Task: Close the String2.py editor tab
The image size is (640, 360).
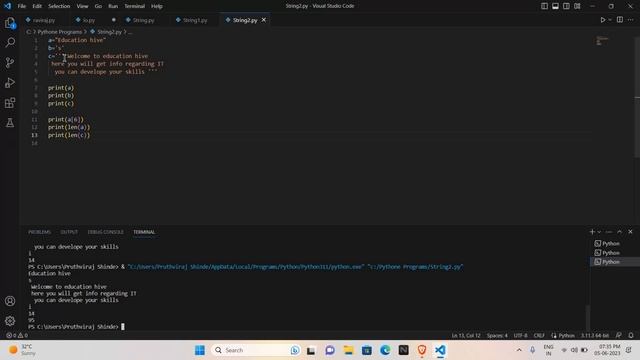Action: (264, 20)
